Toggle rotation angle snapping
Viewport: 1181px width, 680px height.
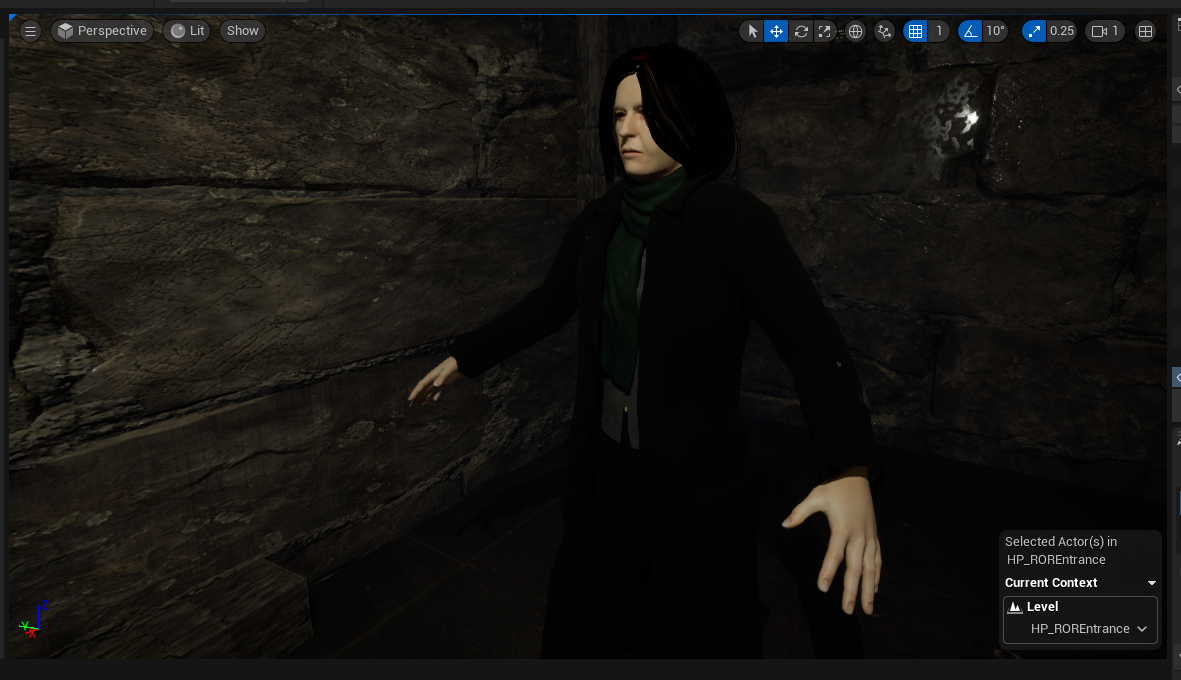point(970,31)
